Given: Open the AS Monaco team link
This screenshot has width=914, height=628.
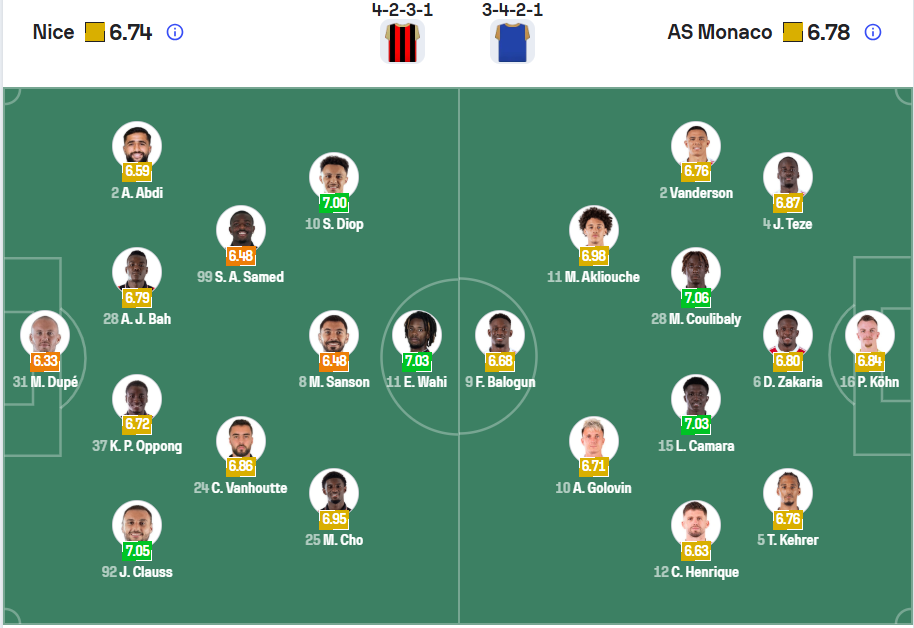Looking at the screenshot, I should (x=719, y=32).
